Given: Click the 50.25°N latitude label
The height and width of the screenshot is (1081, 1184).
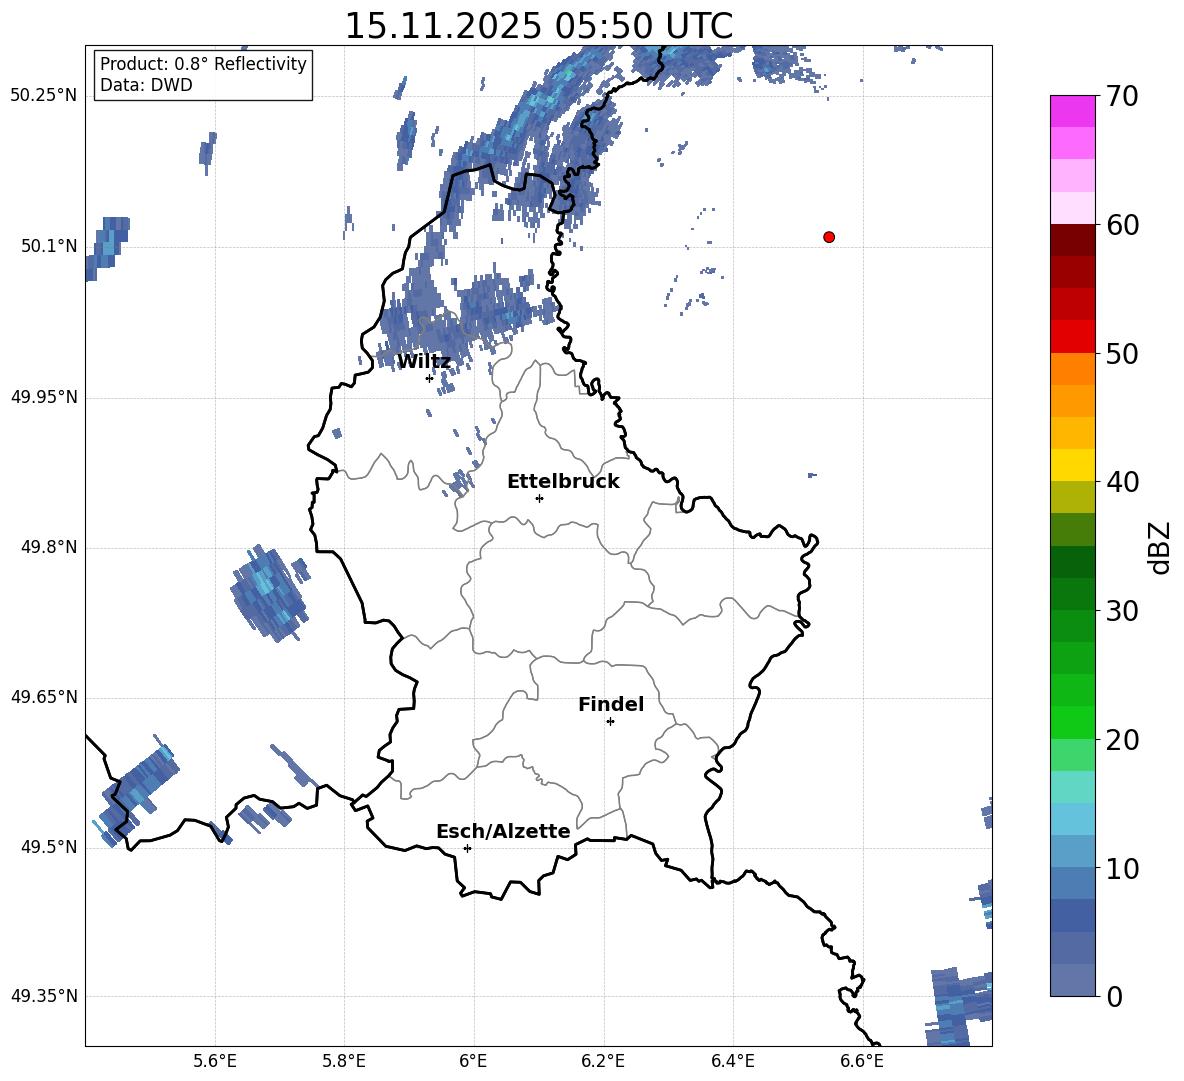Looking at the screenshot, I should point(44,96).
